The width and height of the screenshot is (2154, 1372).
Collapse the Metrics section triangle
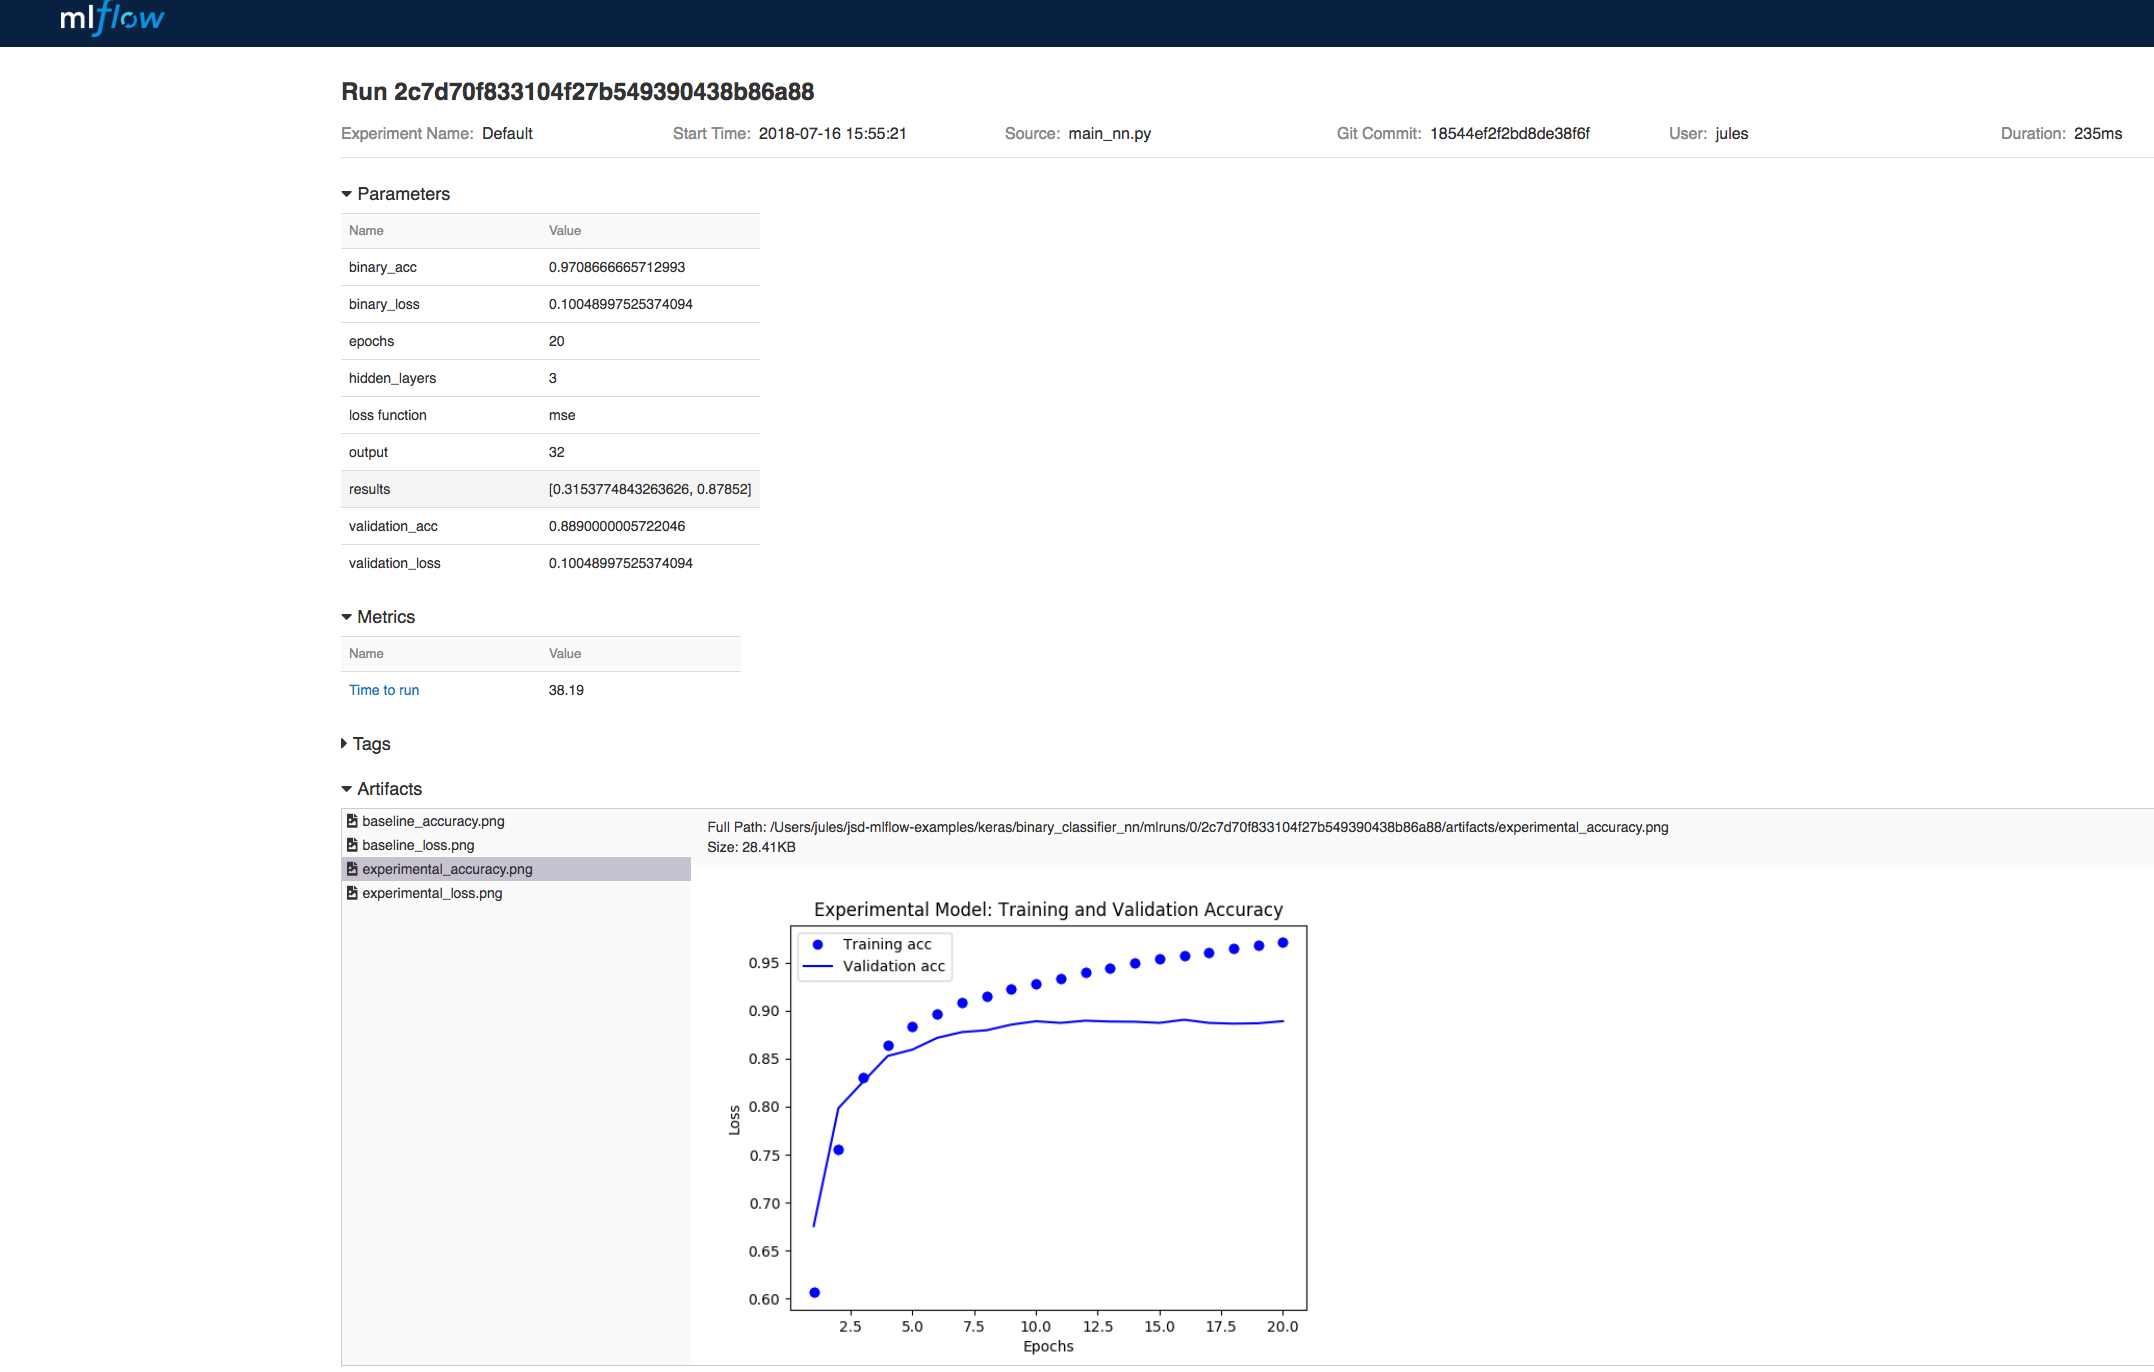[347, 617]
